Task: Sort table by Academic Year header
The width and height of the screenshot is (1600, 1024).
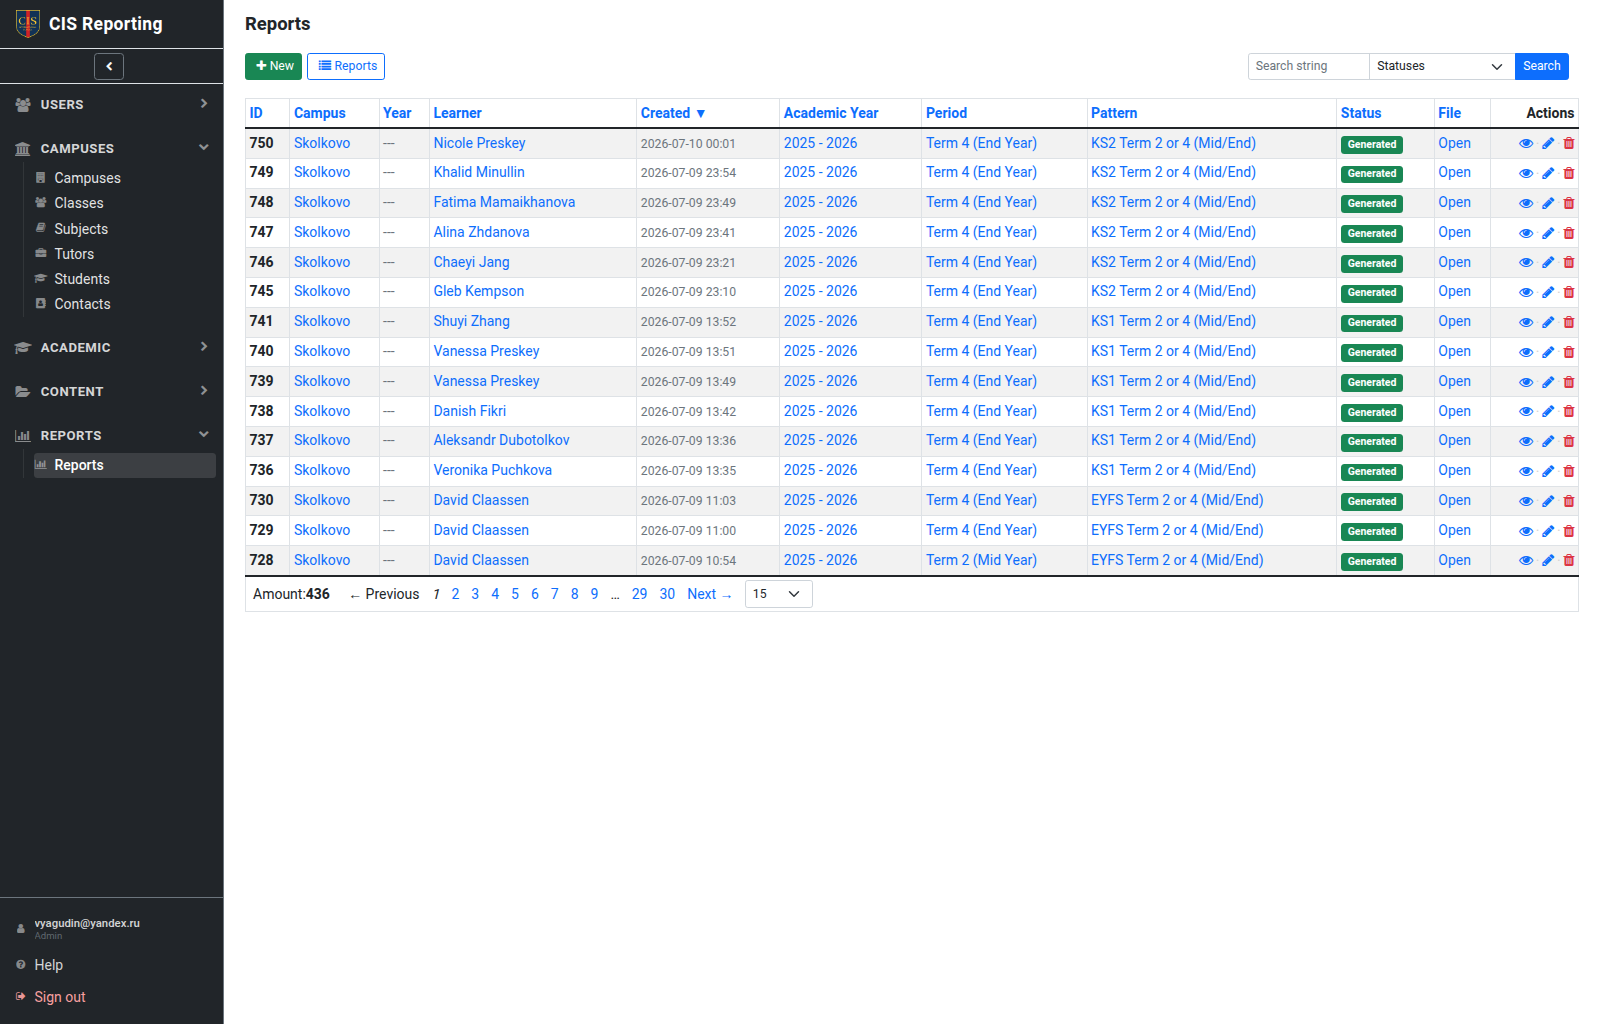Action: 831,113
